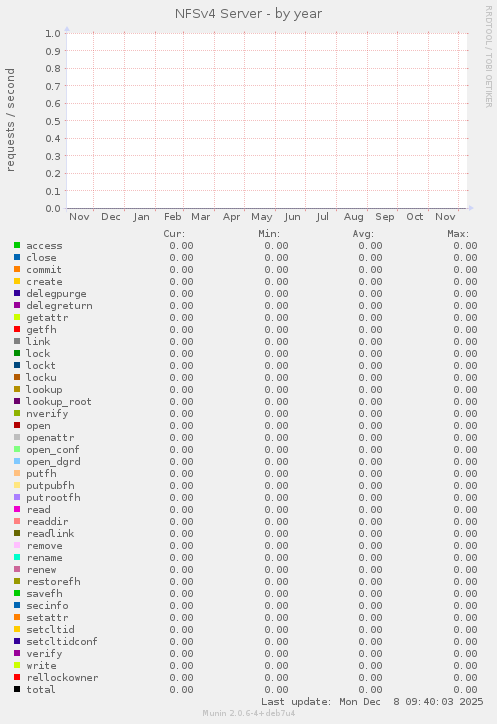Select the 'secinfo' legend label
Viewport: 497px width, 724px height.
47,606
